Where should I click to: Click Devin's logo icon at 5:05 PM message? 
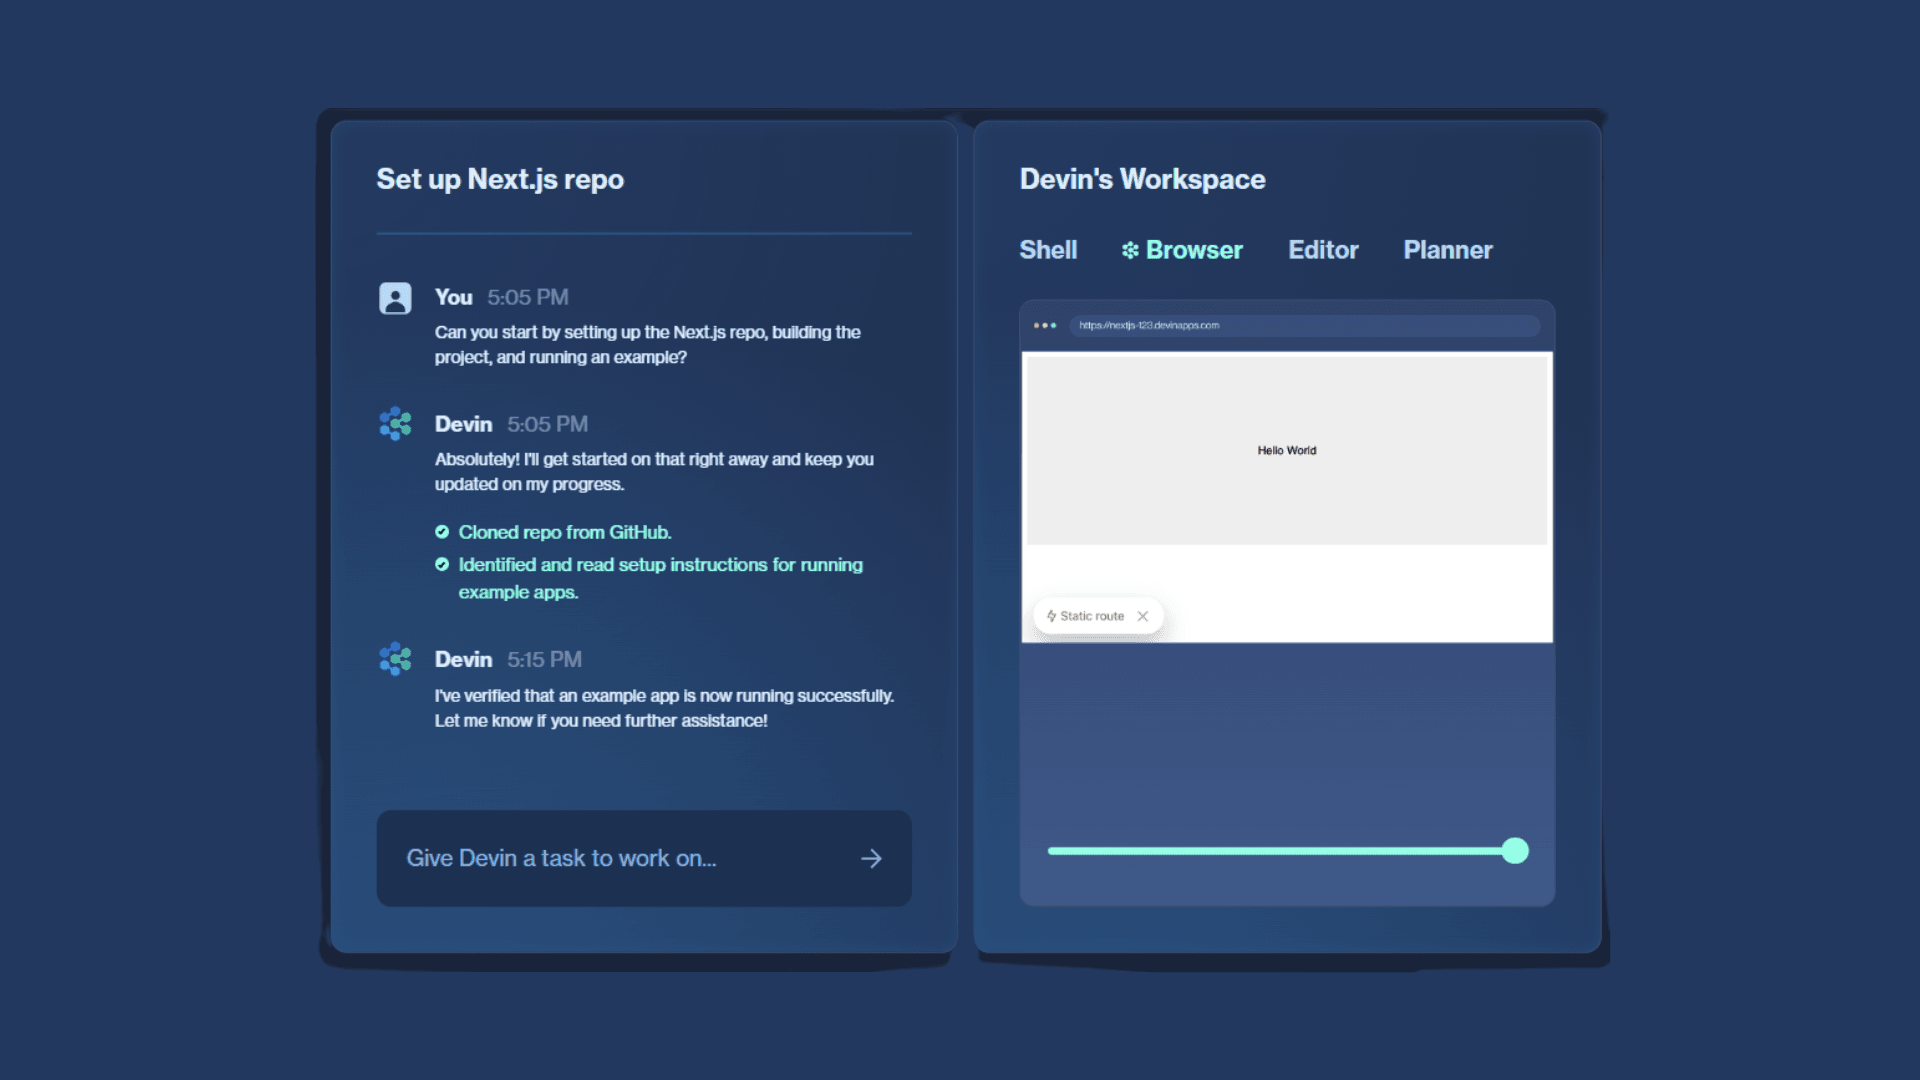pos(395,424)
